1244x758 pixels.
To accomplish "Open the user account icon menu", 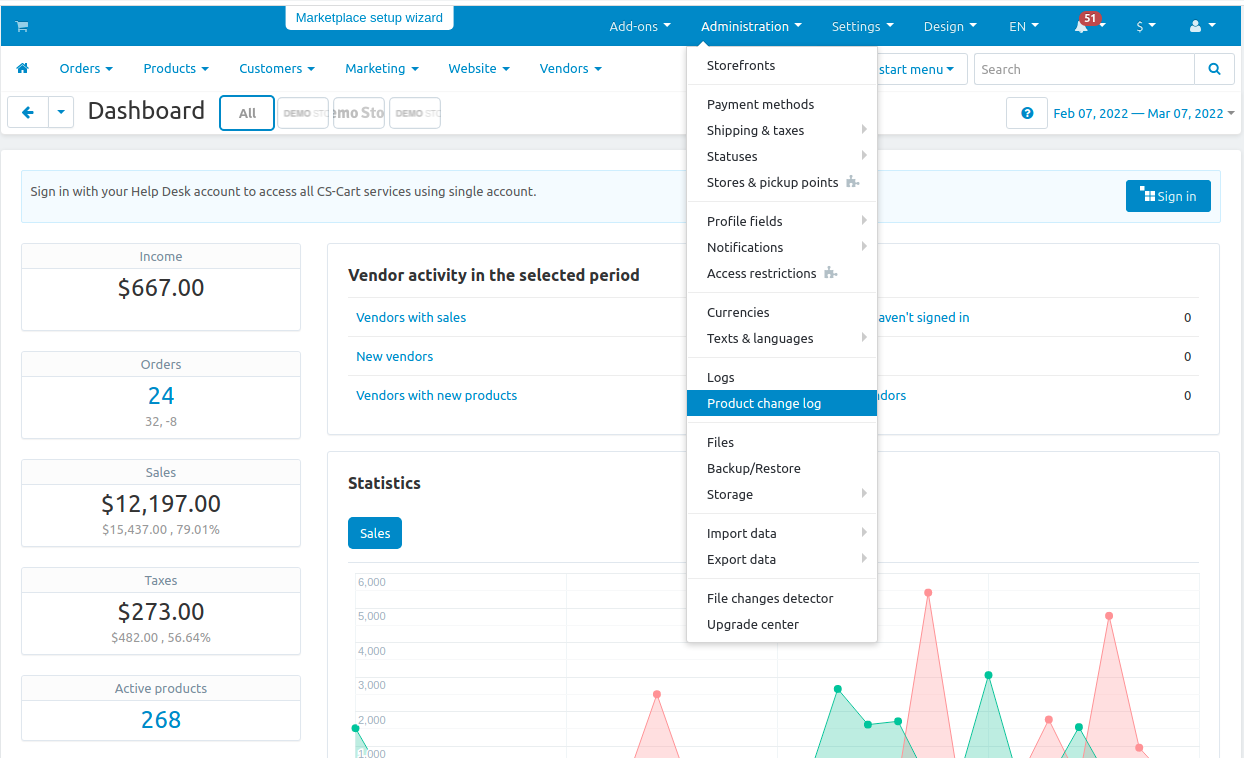I will [x=1203, y=26].
